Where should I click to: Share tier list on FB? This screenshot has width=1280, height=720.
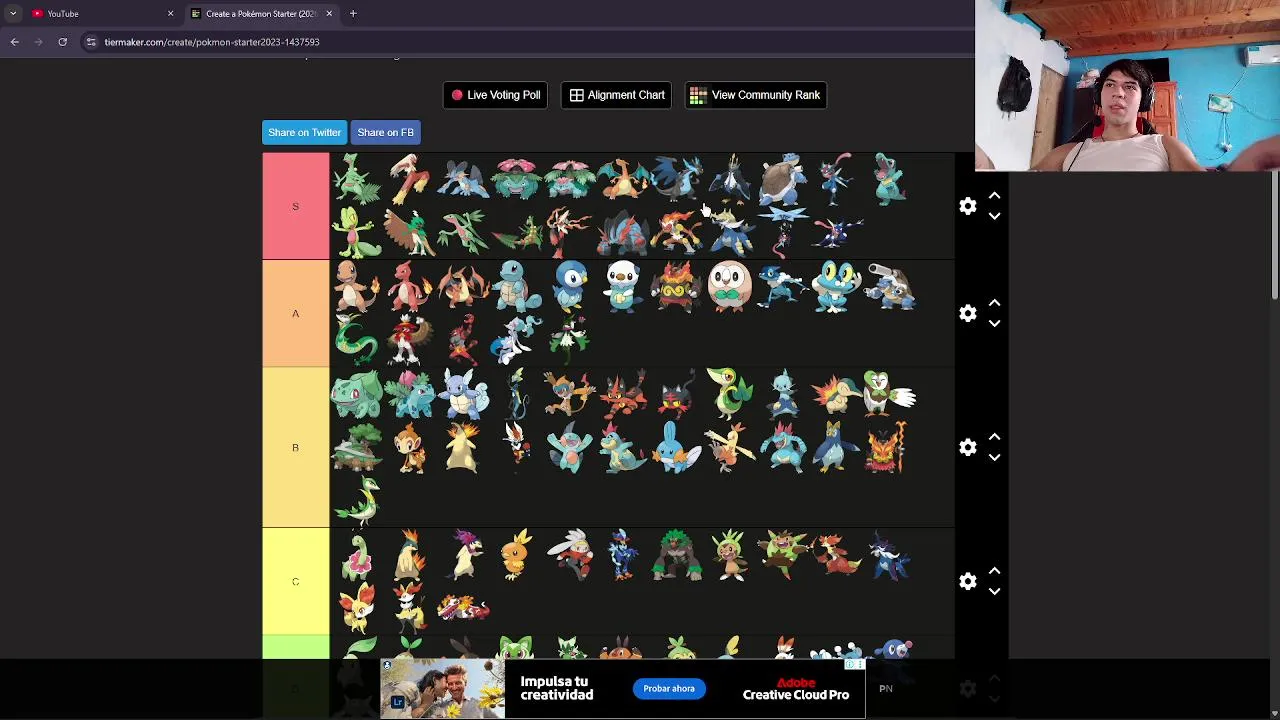click(385, 132)
